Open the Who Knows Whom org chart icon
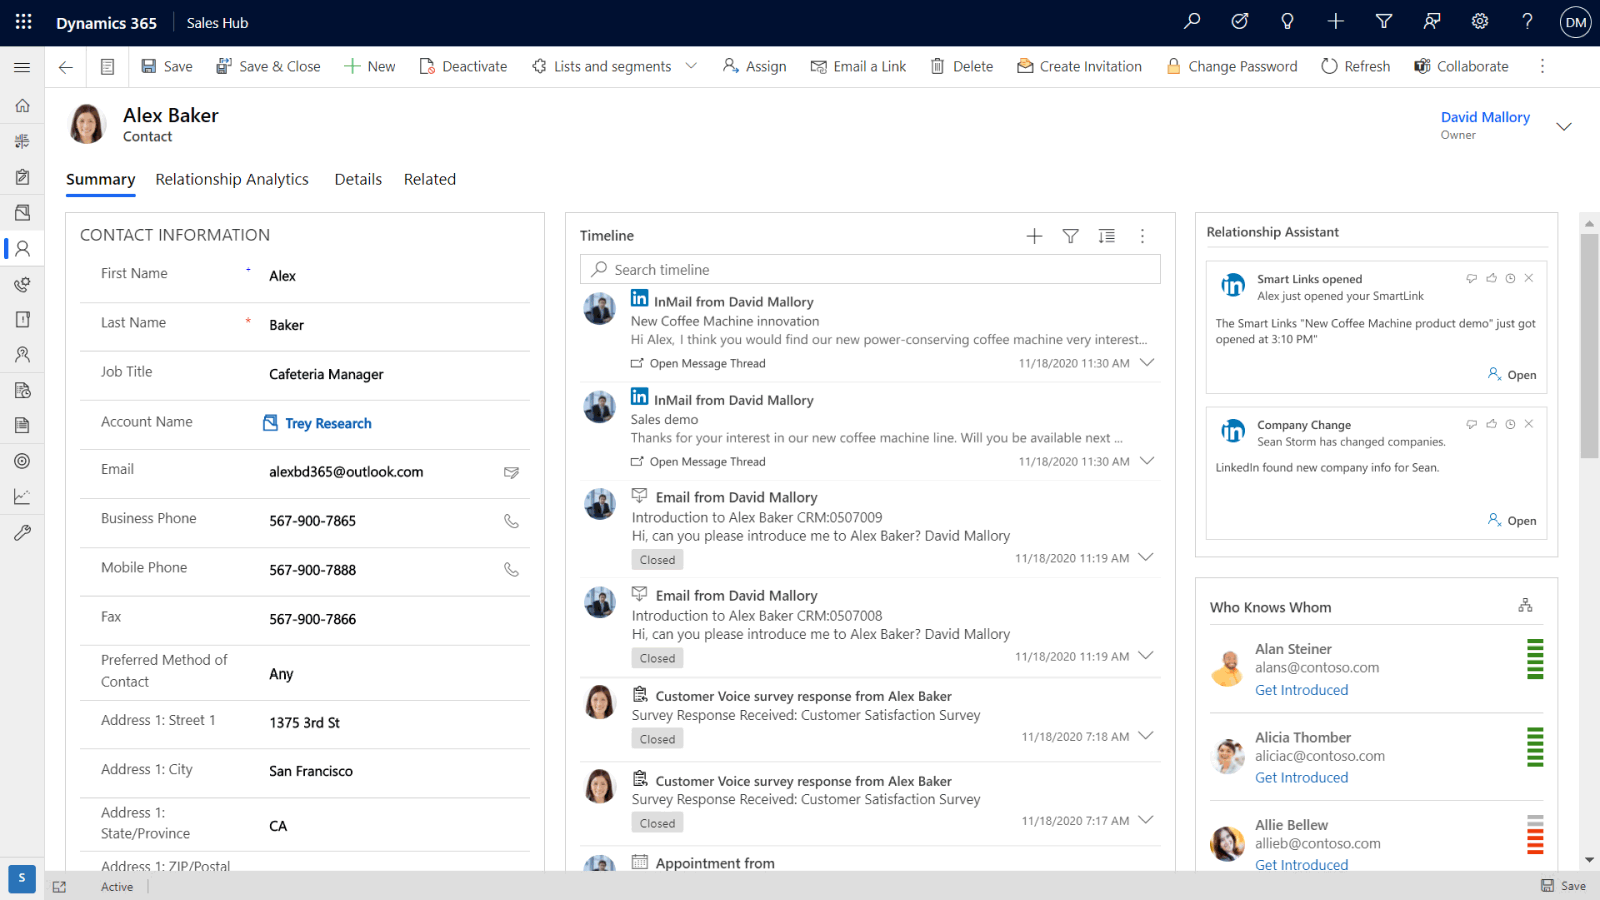 [x=1525, y=606]
